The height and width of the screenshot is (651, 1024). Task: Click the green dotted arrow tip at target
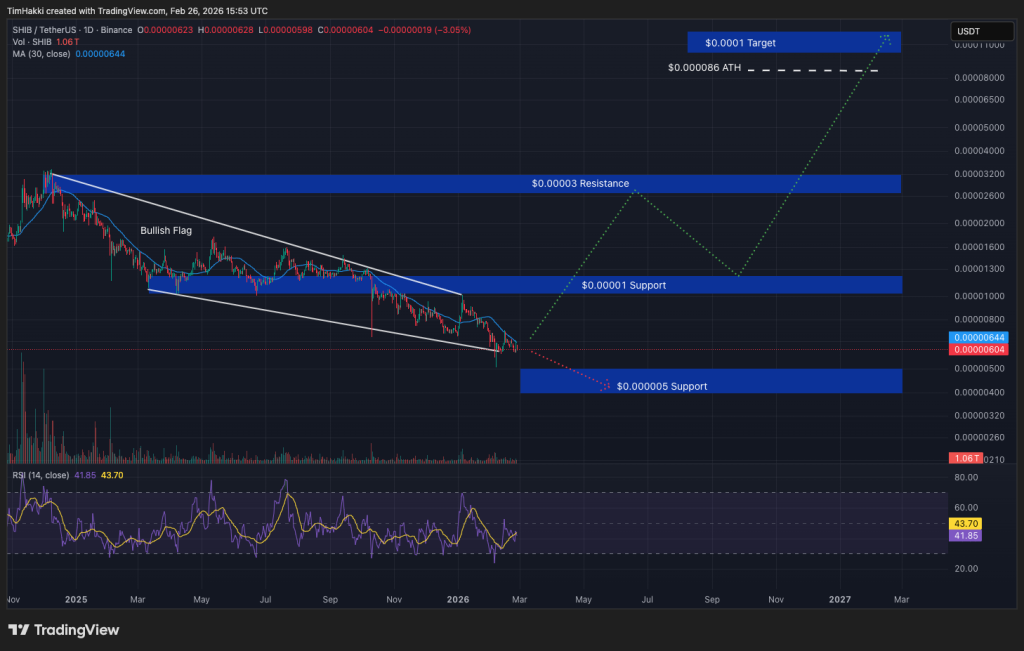[x=886, y=37]
